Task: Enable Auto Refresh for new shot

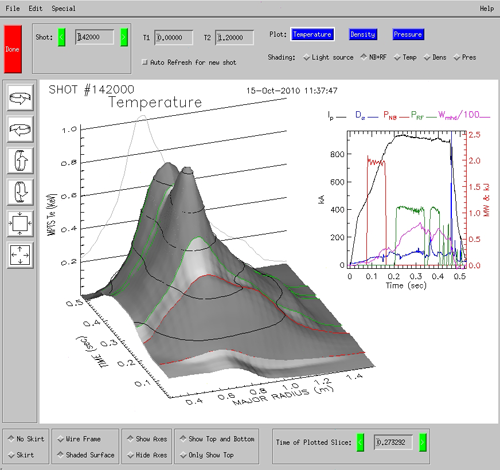Action: click(189, 62)
